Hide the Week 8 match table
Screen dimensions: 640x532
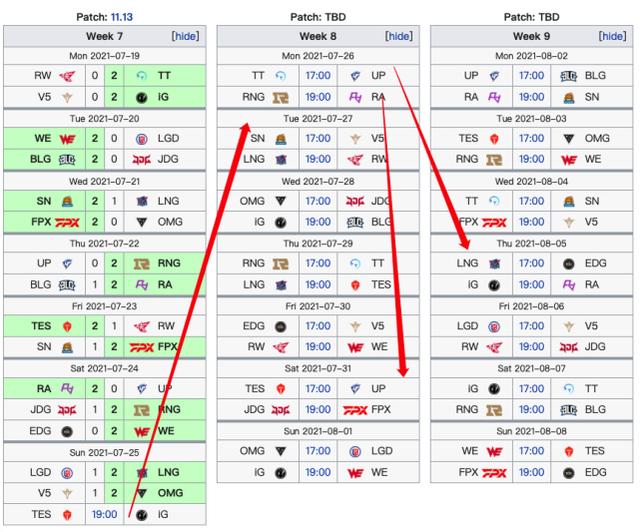click(399, 36)
